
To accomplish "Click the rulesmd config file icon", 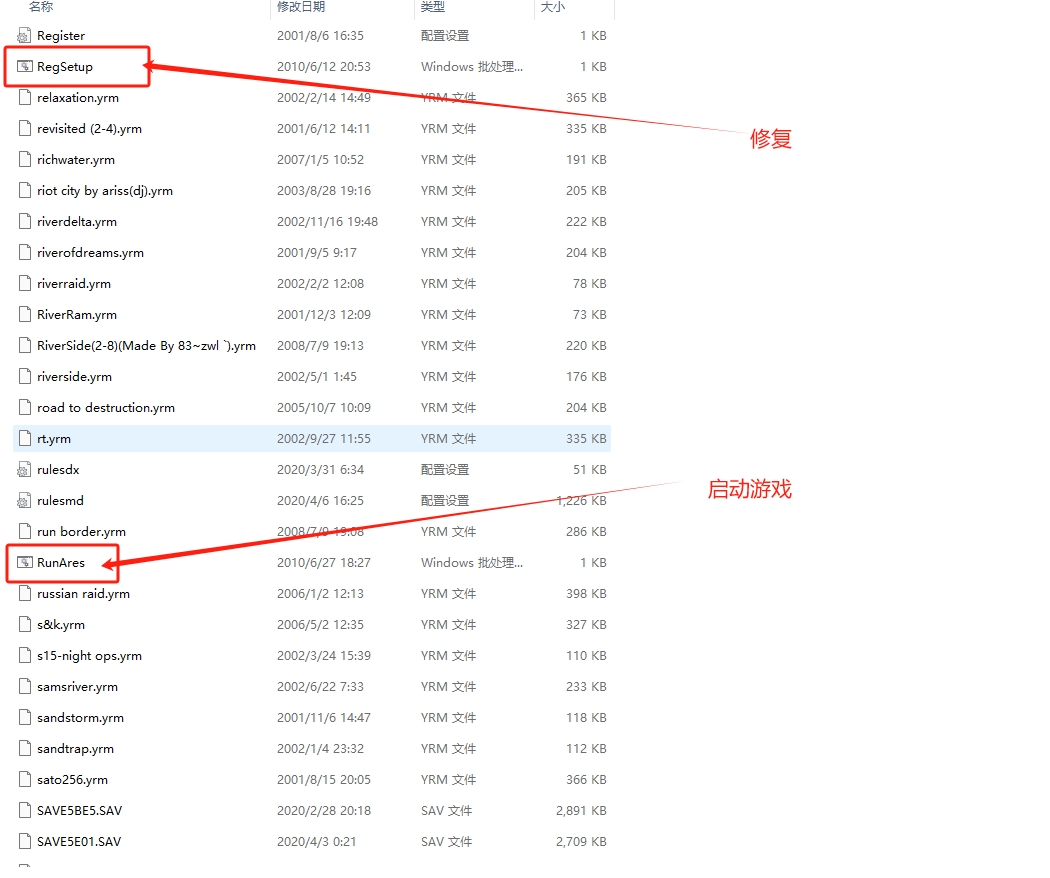I will [x=24, y=501].
